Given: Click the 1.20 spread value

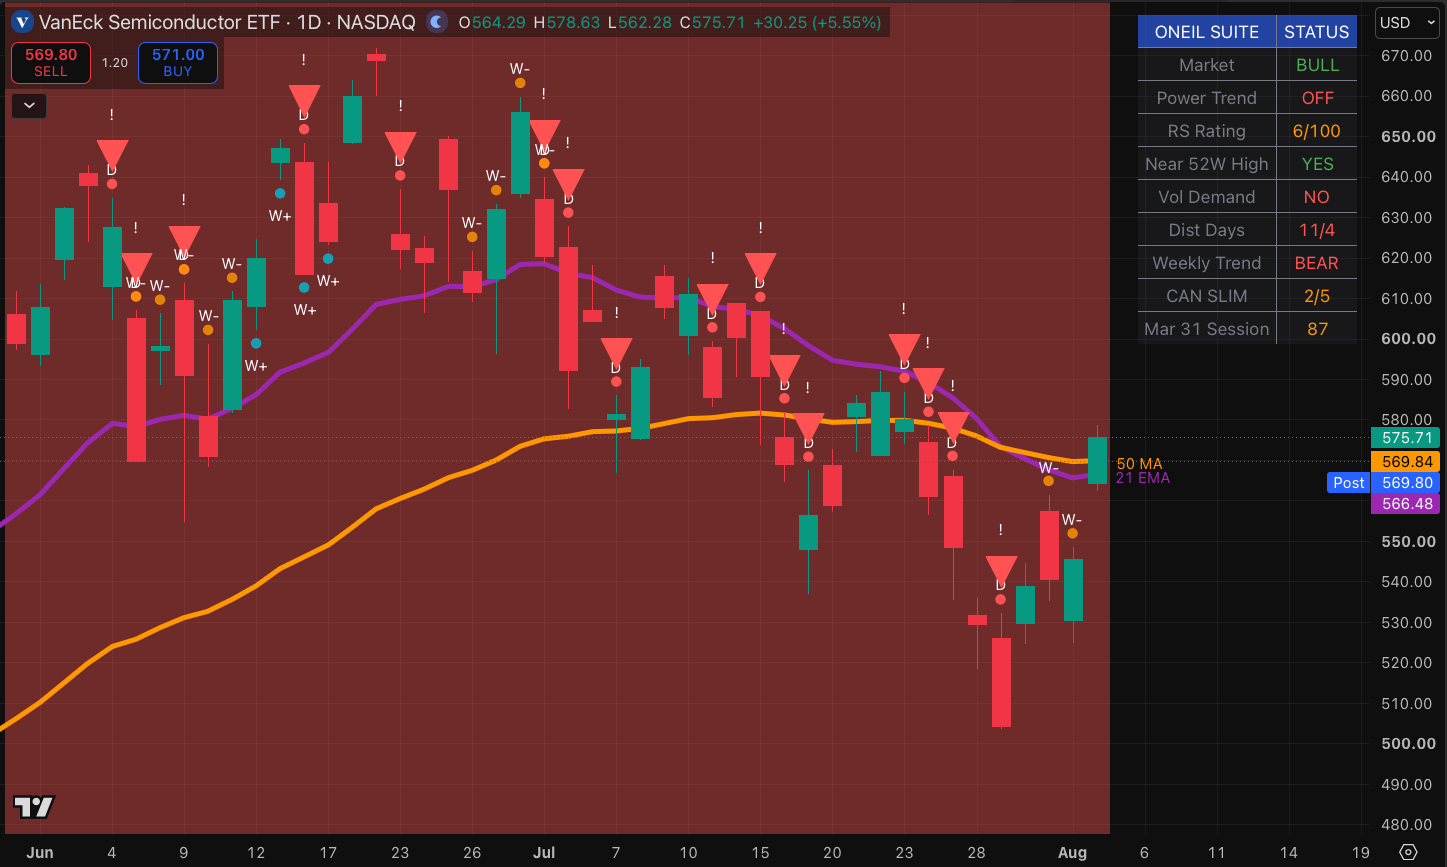Looking at the screenshot, I should click(115, 63).
